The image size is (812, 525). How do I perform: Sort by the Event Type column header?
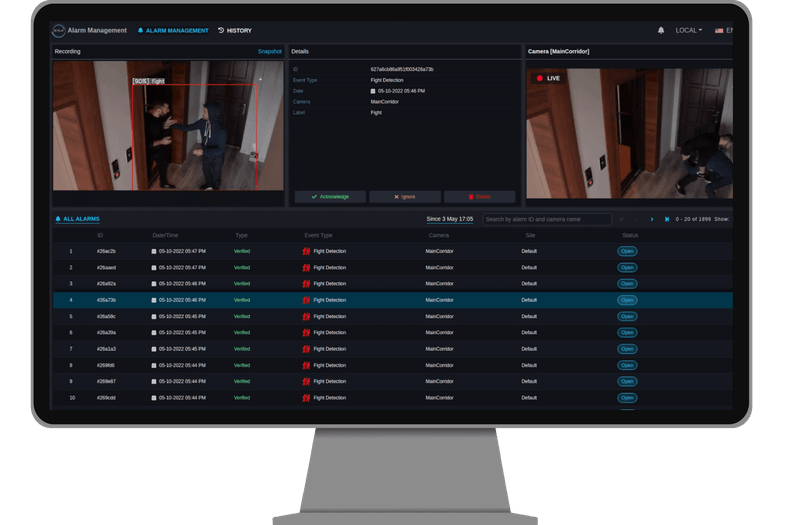[x=318, y=235]
